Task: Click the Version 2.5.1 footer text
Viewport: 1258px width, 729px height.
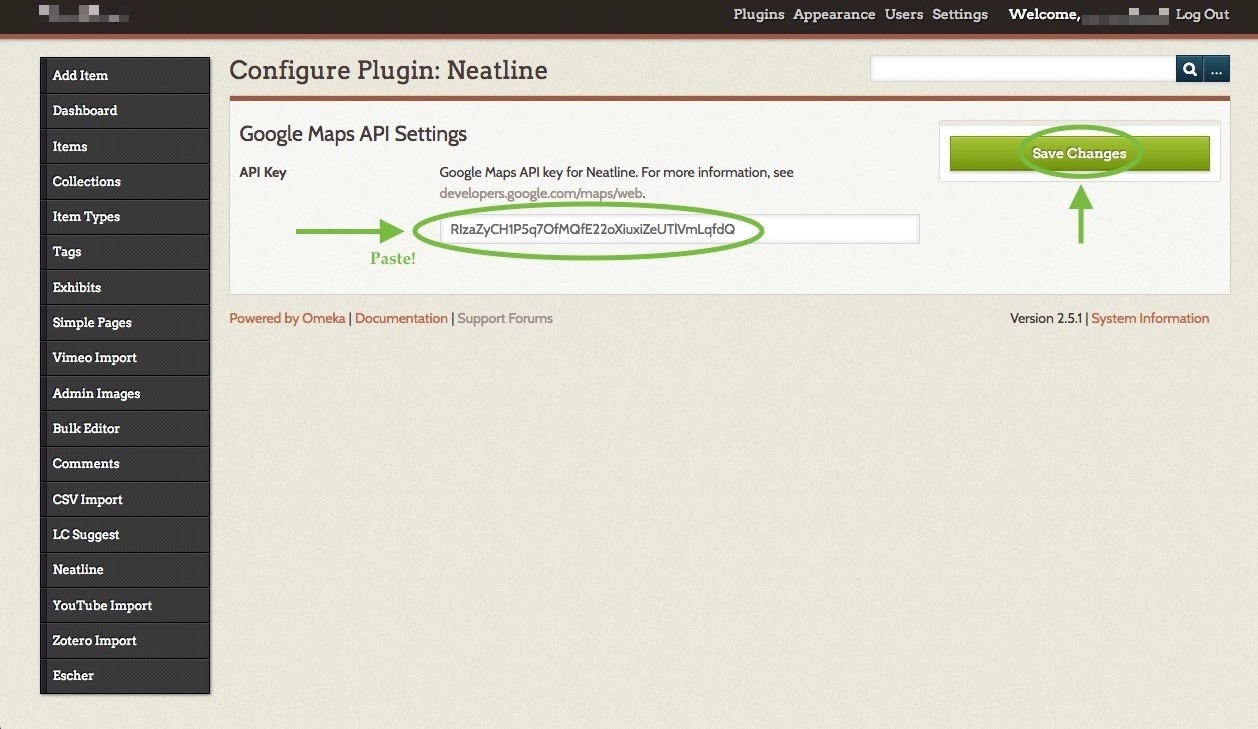Action: [1046, 318]
